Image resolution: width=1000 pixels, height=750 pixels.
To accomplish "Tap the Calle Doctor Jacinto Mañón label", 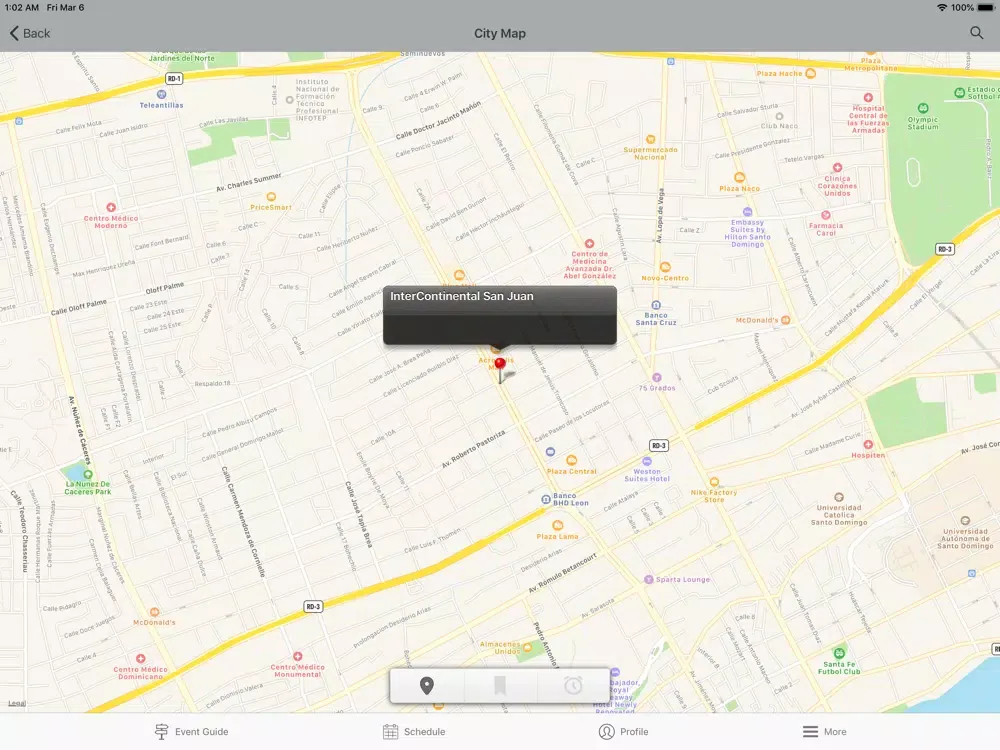I will tap(438, 120).
